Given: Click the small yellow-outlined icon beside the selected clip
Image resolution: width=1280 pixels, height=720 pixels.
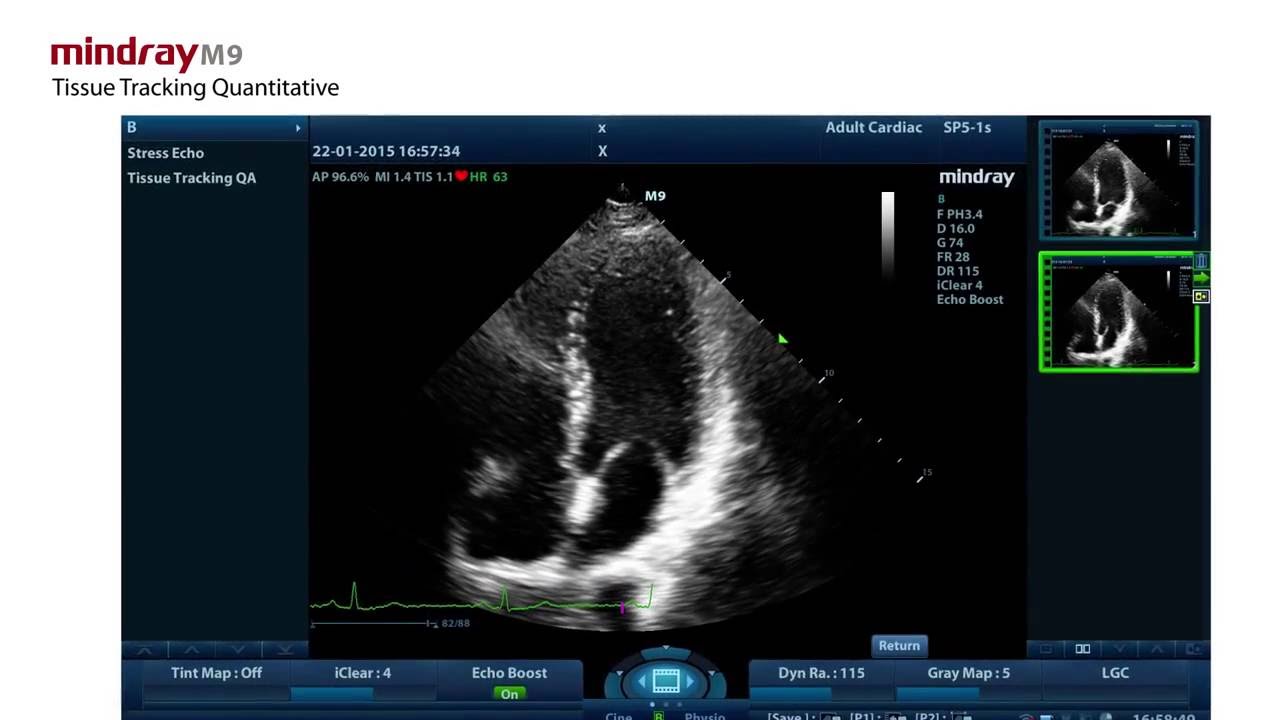Looking at the screenshot, I should (1201, 296).
